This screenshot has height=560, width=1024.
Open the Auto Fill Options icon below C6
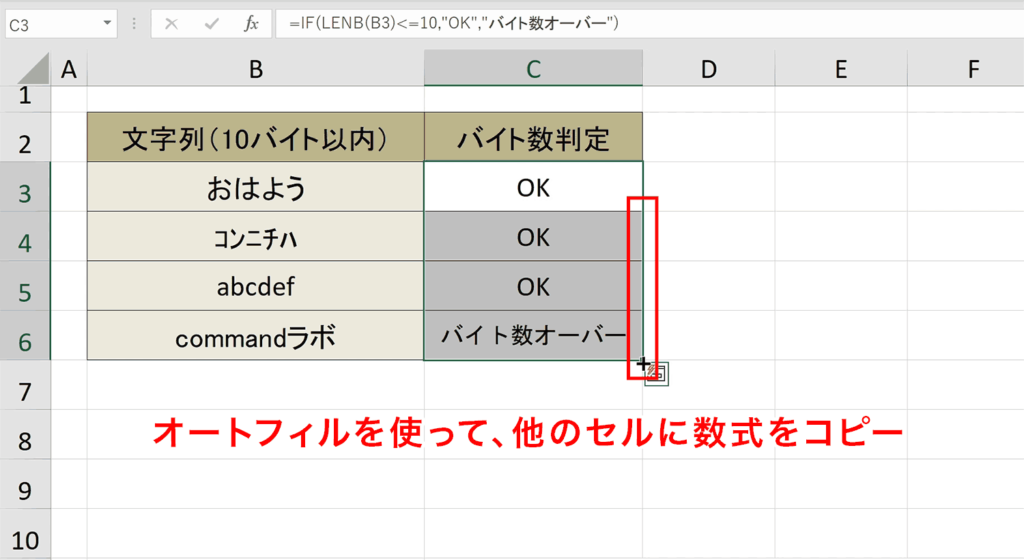click(657, 374)
